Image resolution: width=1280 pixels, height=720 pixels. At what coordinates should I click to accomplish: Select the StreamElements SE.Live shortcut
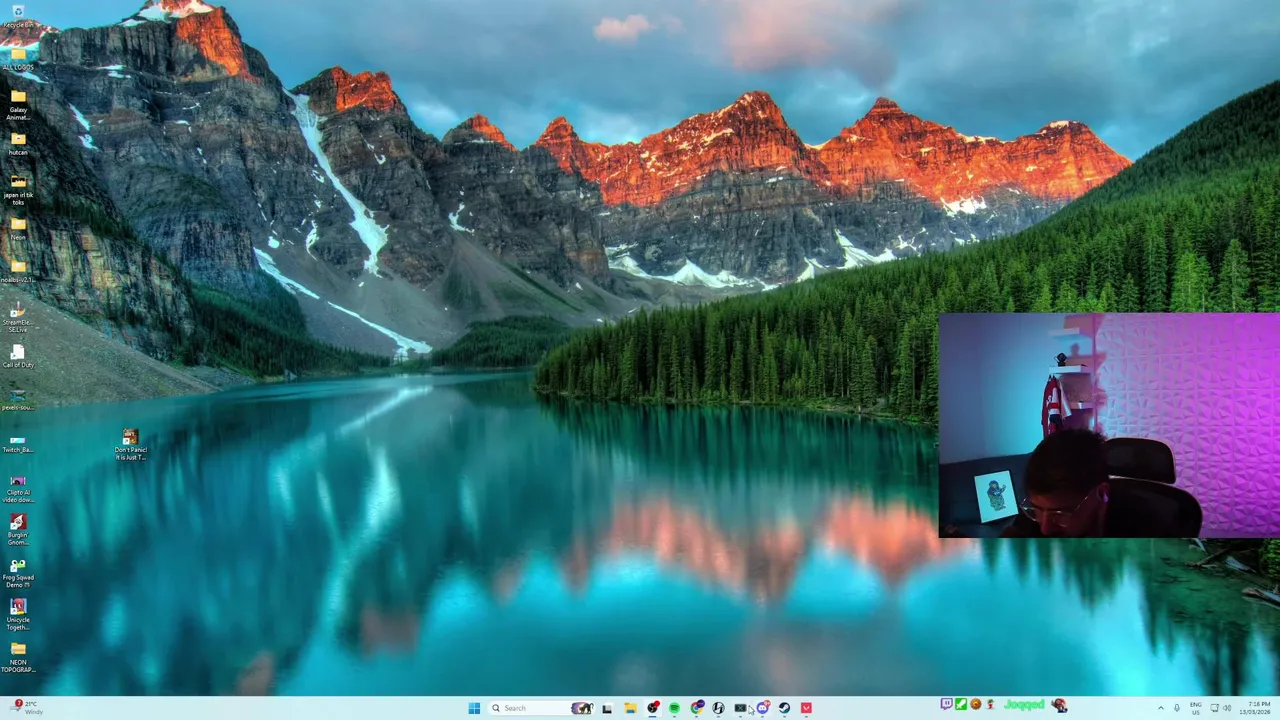(17, 317)
